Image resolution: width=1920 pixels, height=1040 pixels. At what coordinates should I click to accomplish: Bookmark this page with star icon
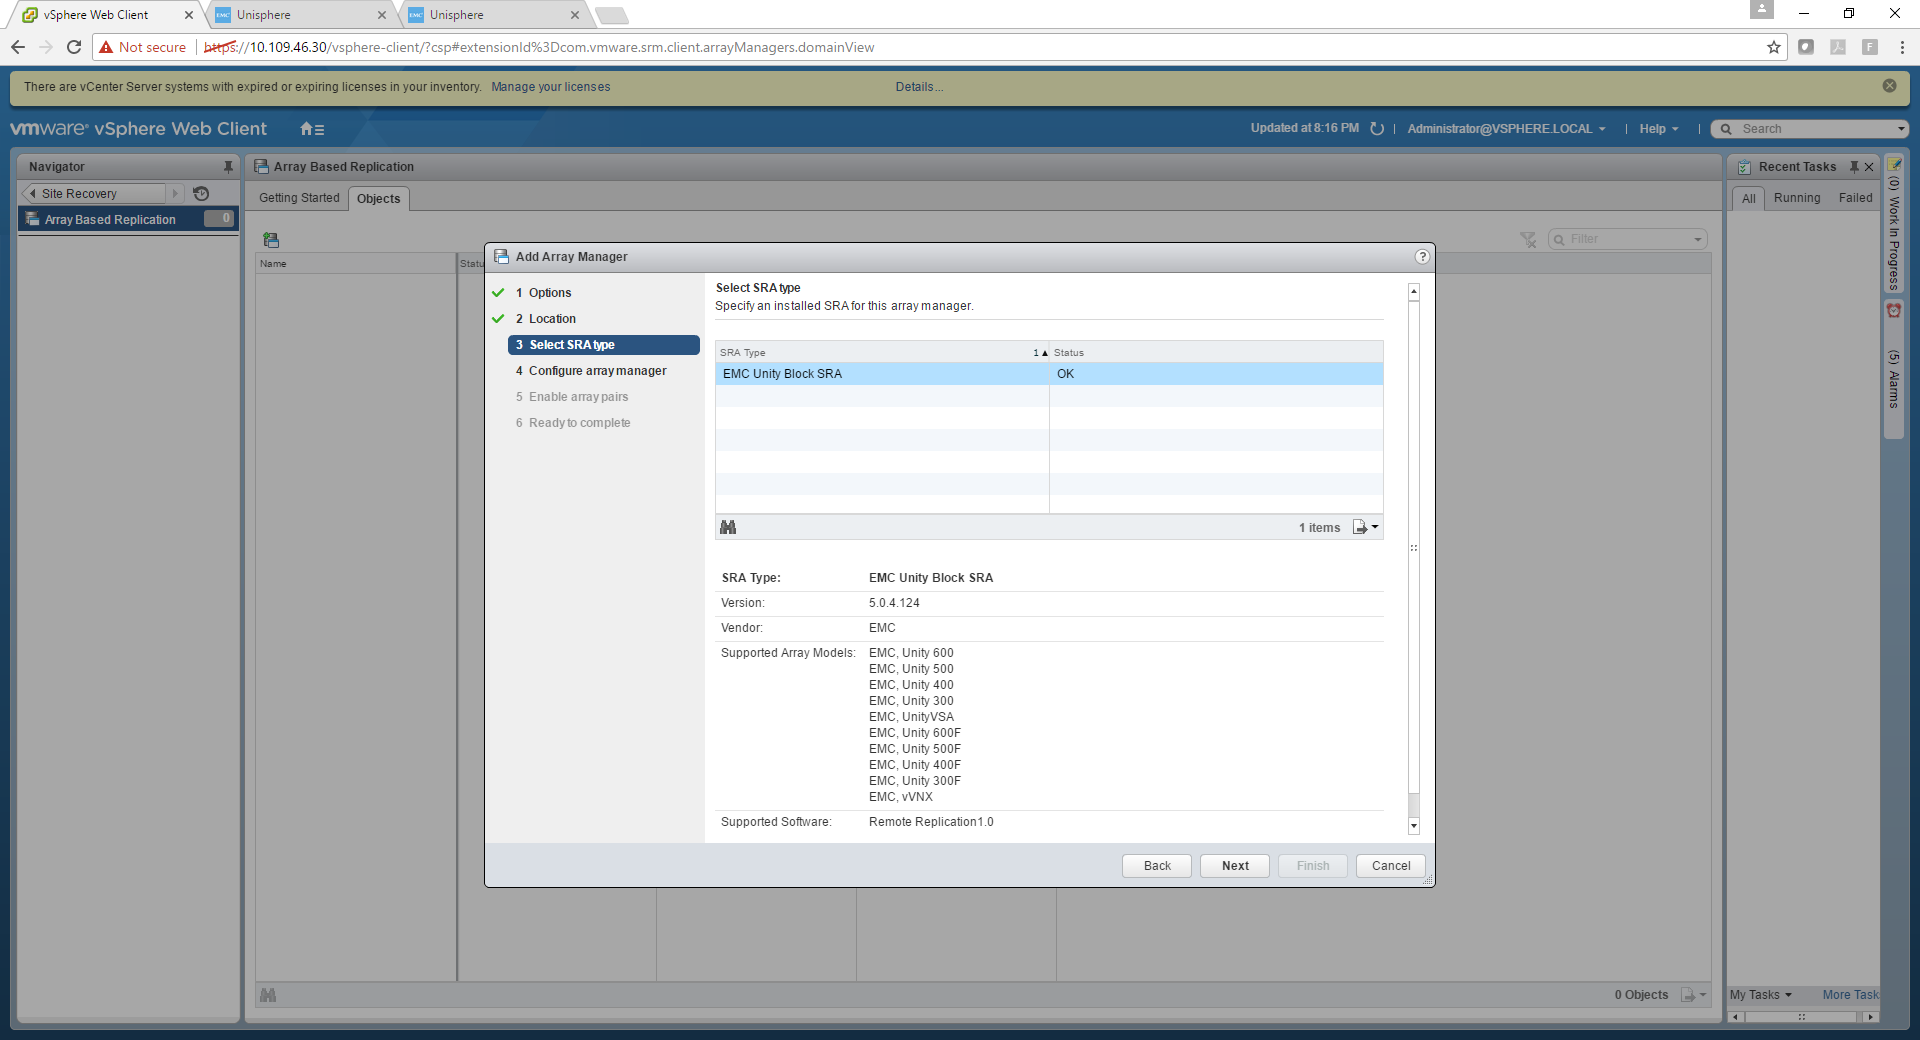coord(1774,47)
